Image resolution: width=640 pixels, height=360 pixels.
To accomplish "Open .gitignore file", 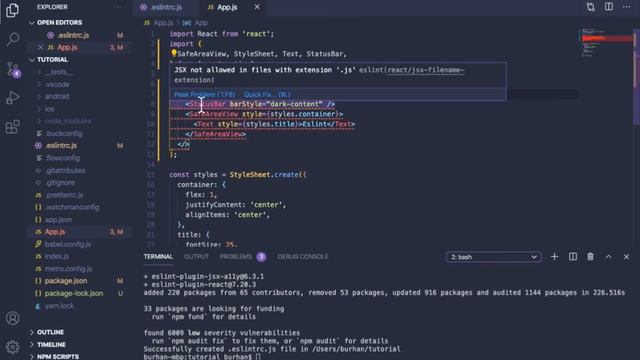I will [x=60, y=182].
